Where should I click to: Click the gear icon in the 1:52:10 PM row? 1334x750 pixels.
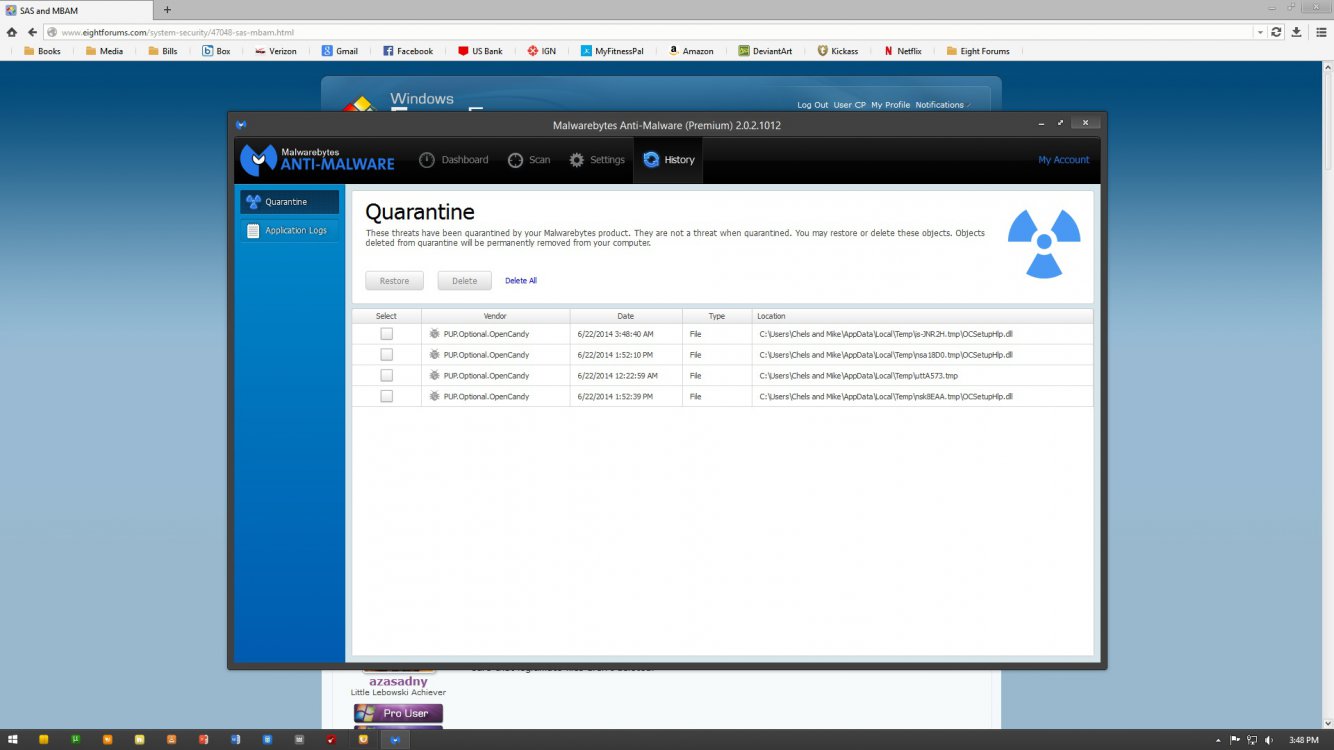click(x=434, y=355)
